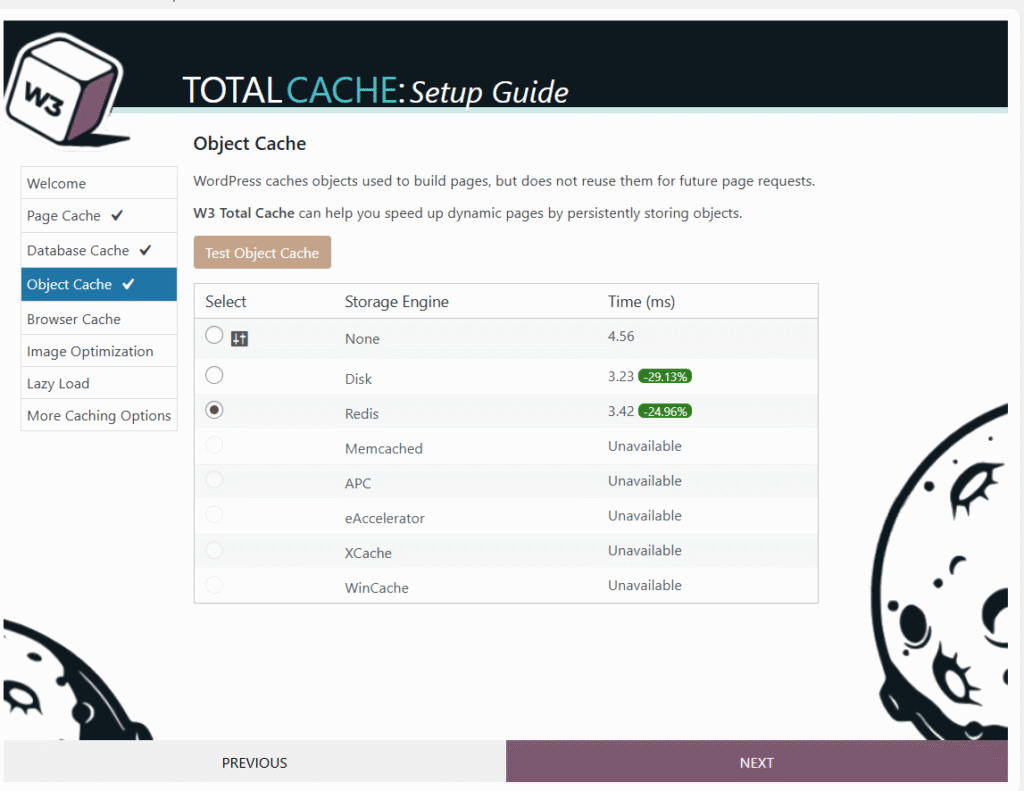
Task: Jump to the Browser Cache step
Action: (99, 319)
